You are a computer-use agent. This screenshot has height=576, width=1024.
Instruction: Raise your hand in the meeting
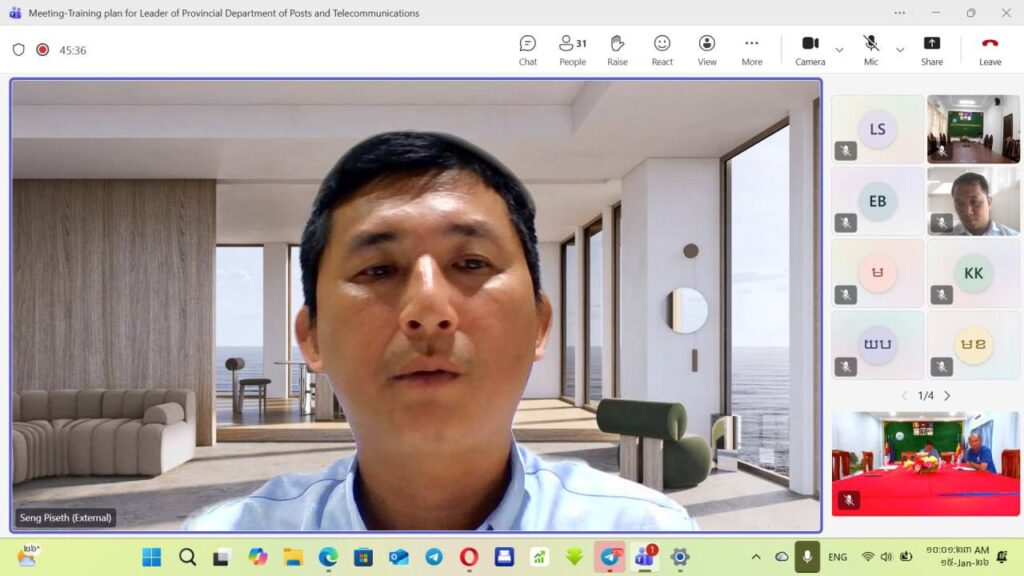click(617, 50)
